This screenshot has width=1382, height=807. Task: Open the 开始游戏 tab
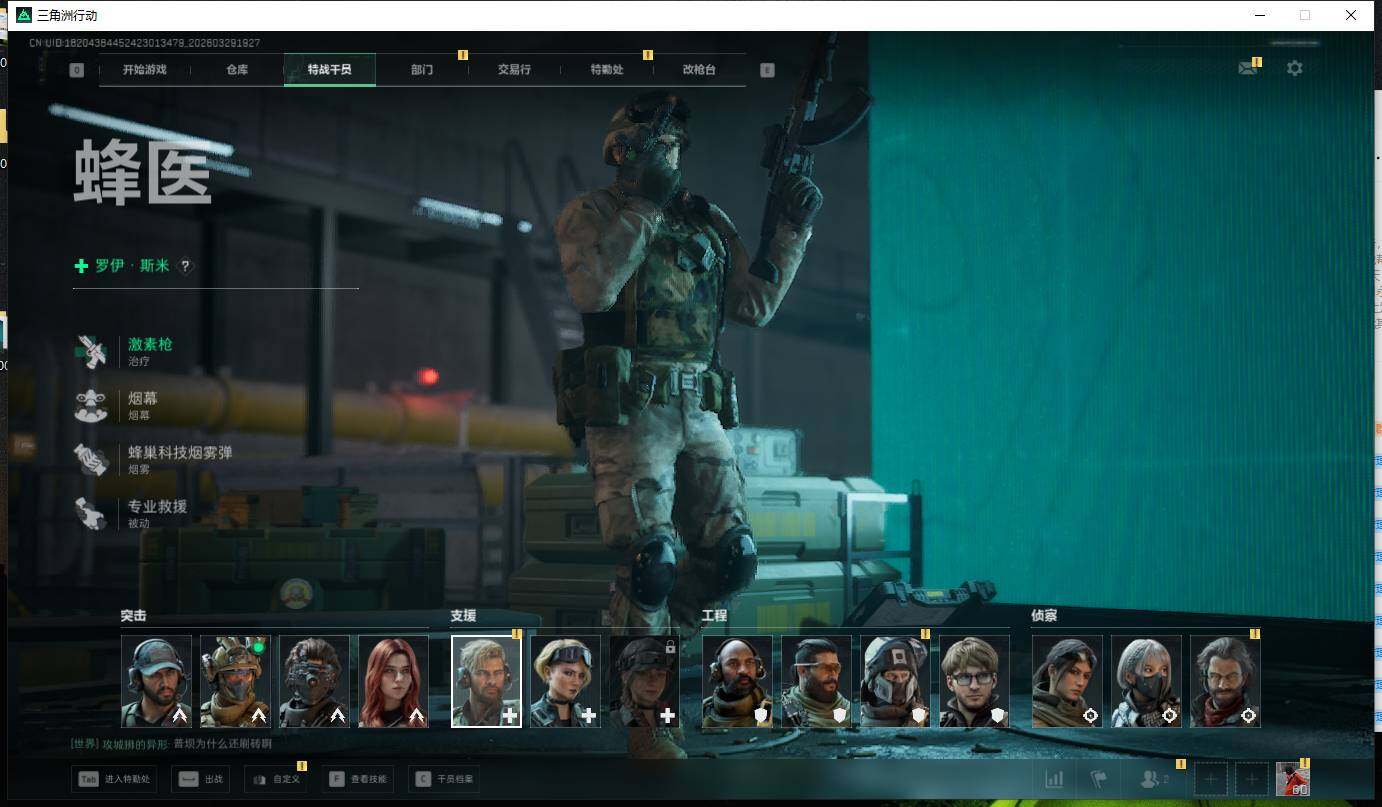[x=145, y=70]
